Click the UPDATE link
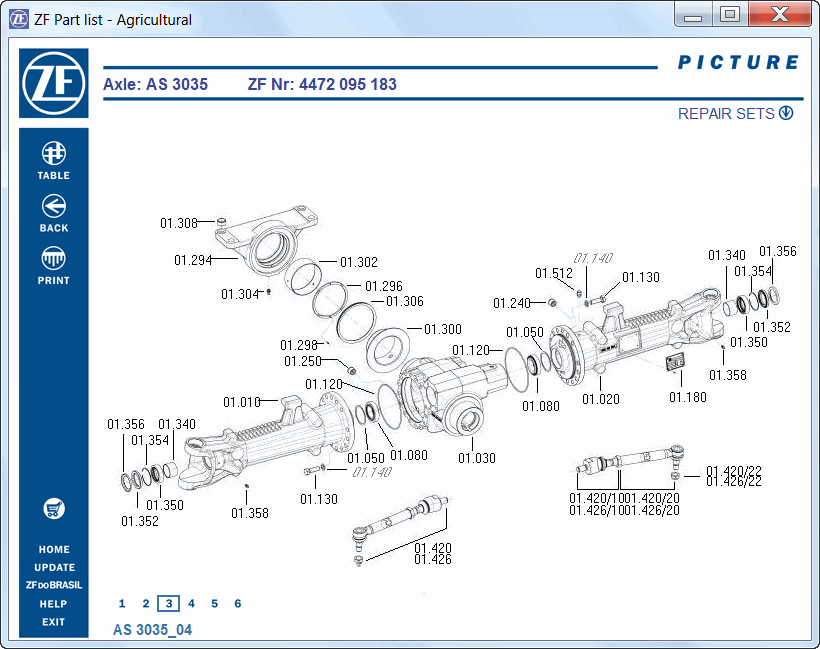The height and width of the screenshot is (649, 820). (54, 567)
